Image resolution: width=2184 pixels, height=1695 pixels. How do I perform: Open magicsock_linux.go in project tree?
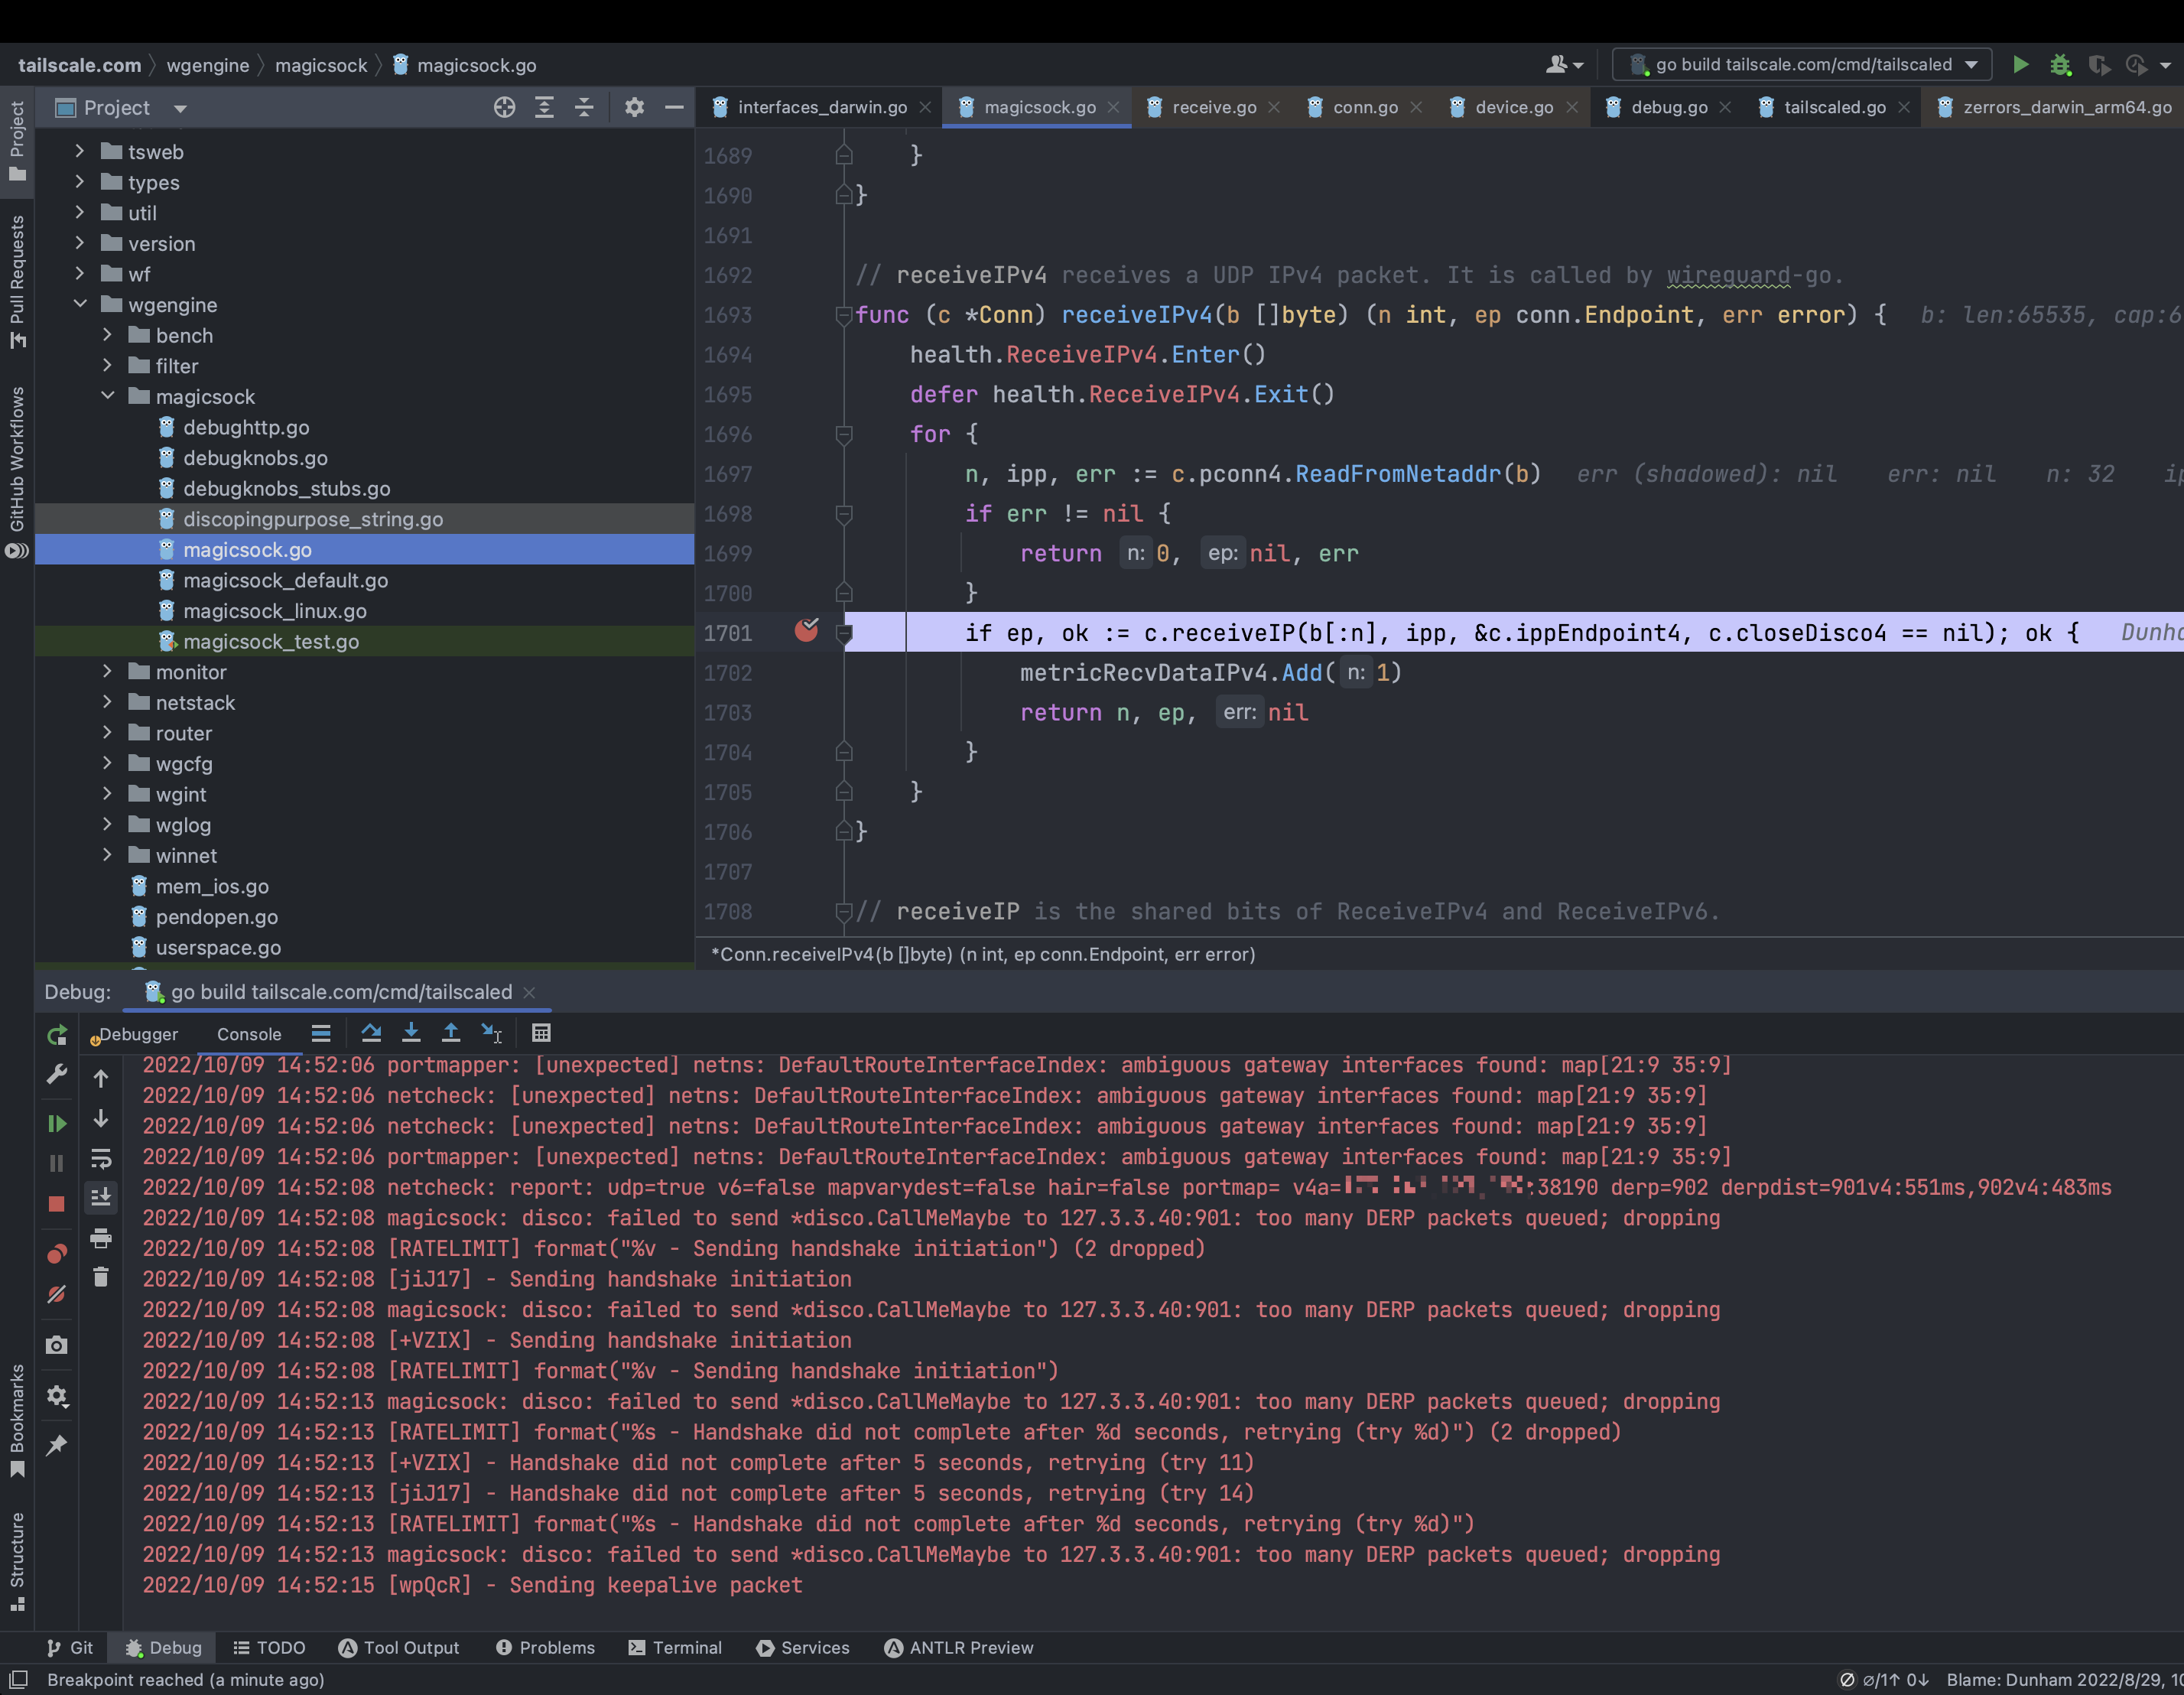point(274,611)
